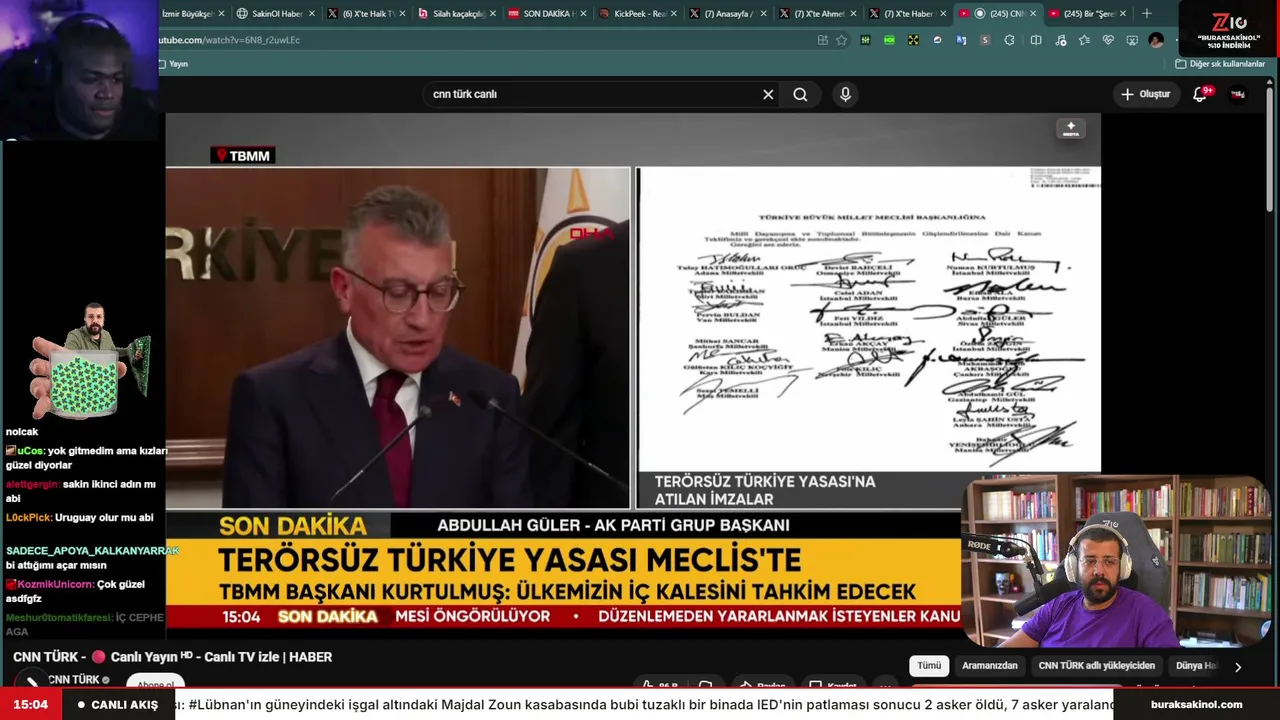Open the browser extensions puzzle icon
Viewport: 1280px width, 720px height.
tap(1009, 40)
